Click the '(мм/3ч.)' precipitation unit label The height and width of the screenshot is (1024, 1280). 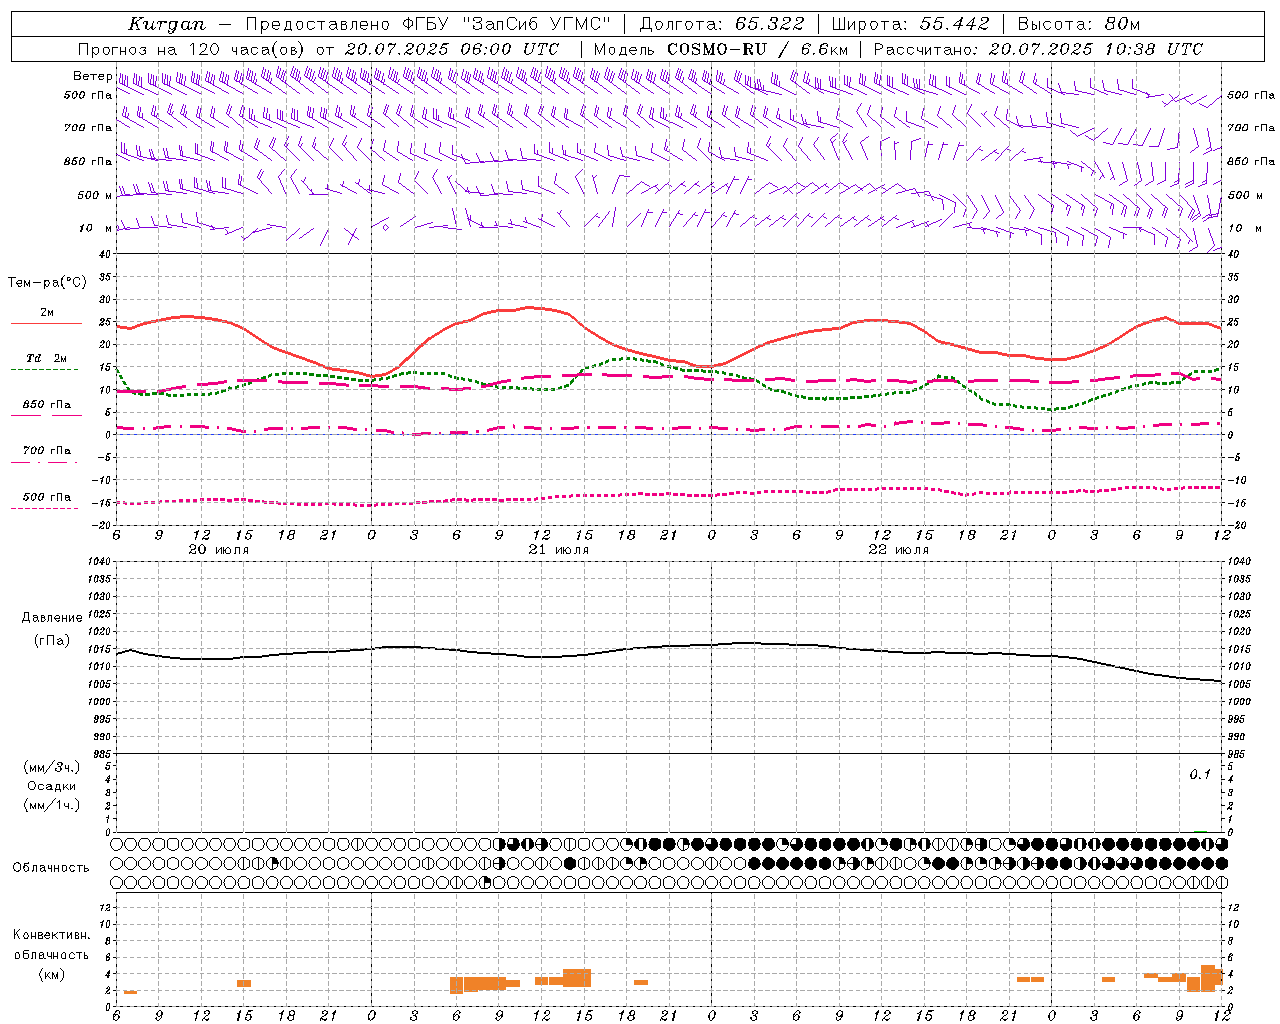point(52,767)
